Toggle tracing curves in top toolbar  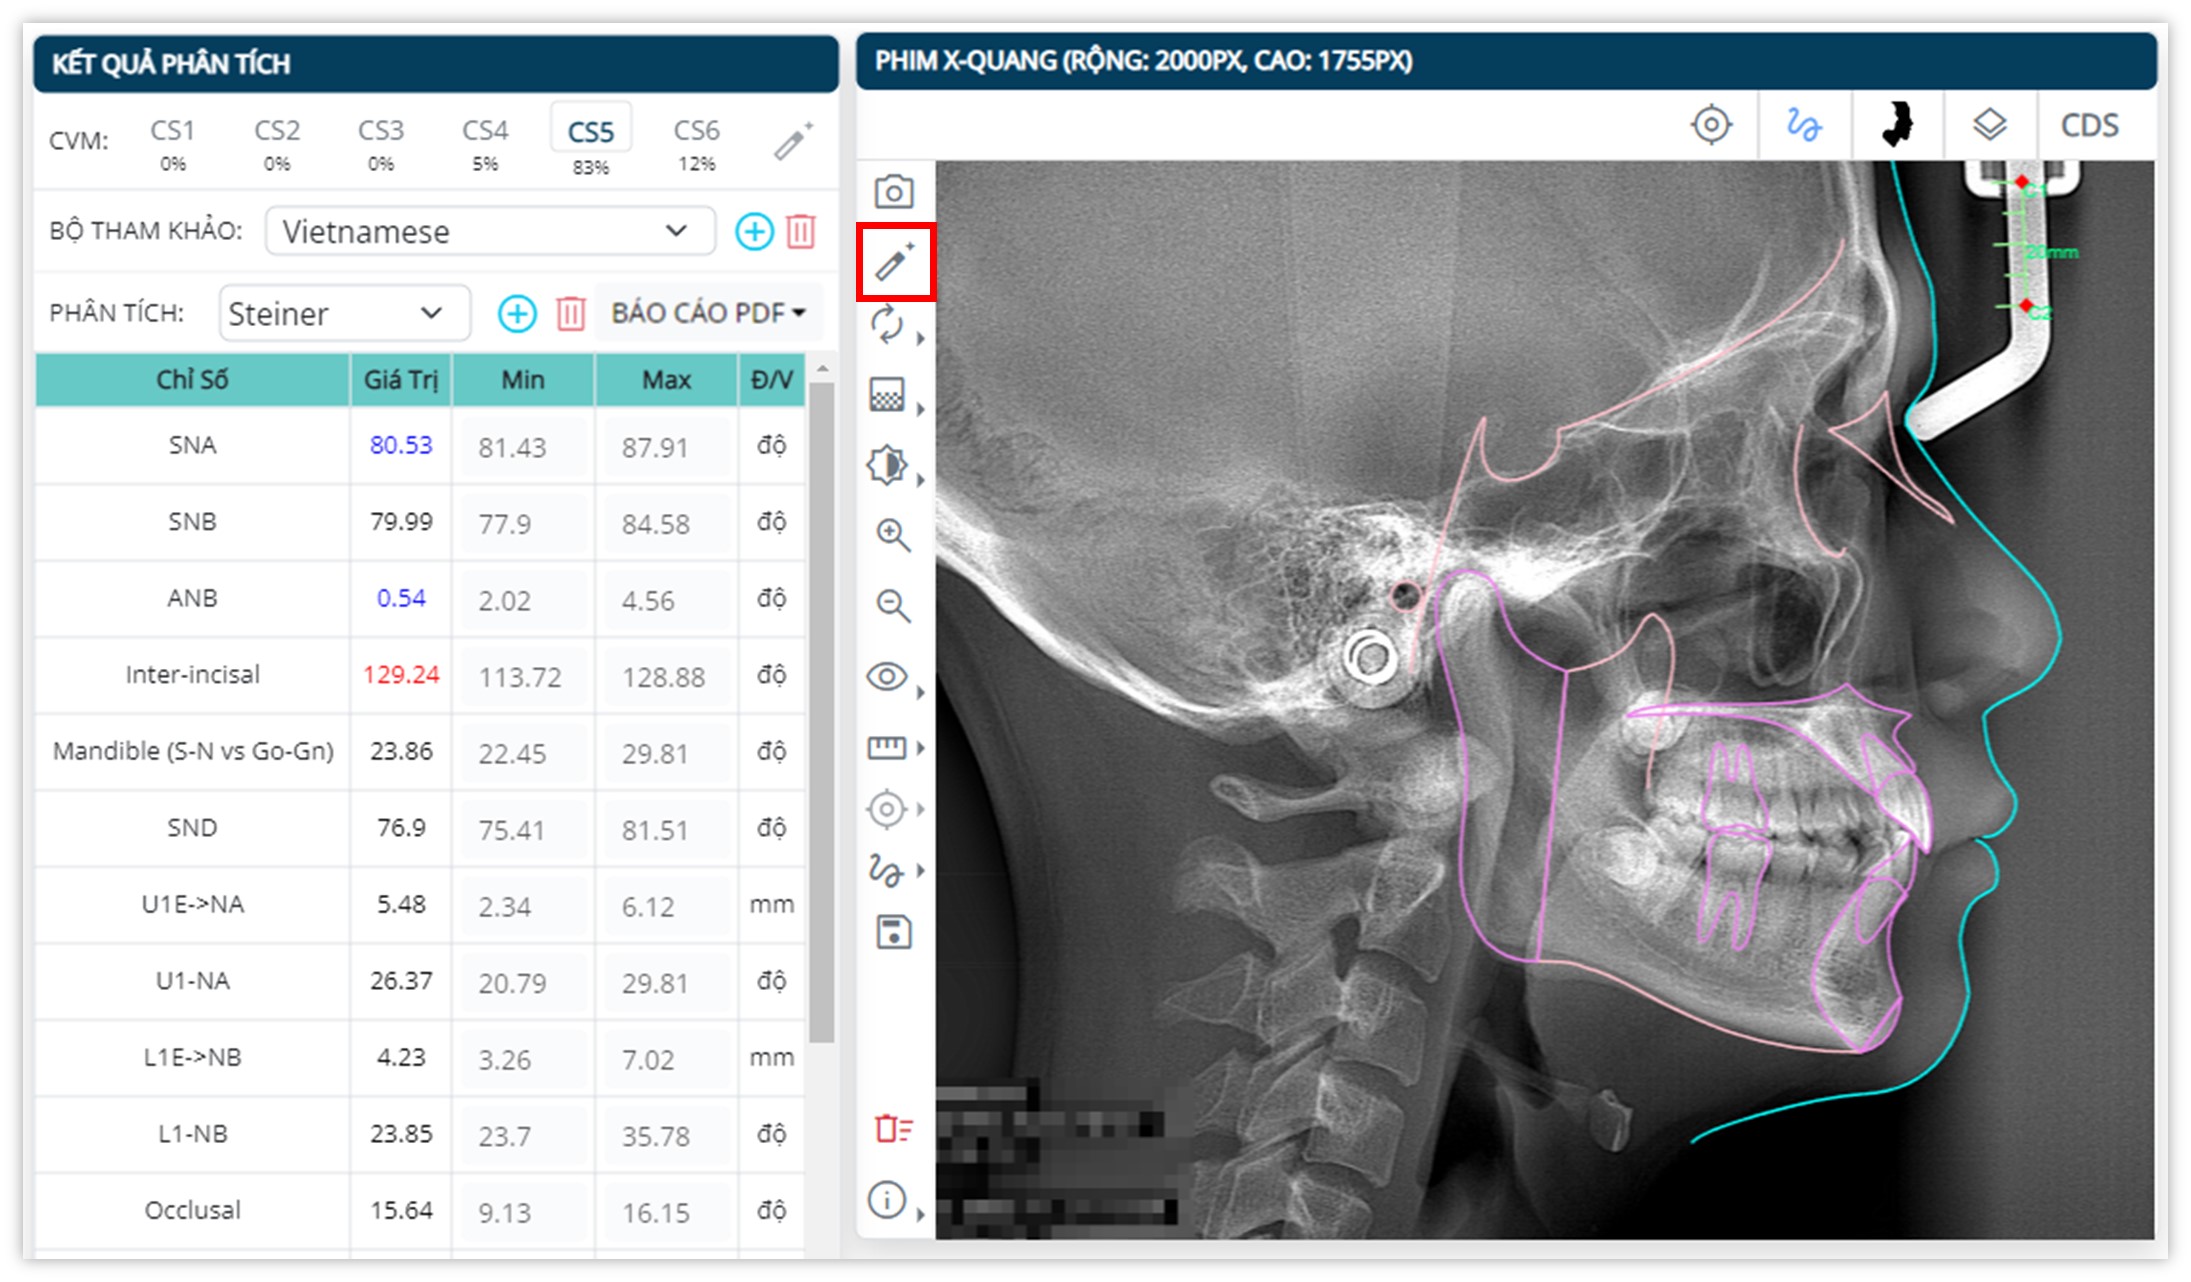point(1804,125)
